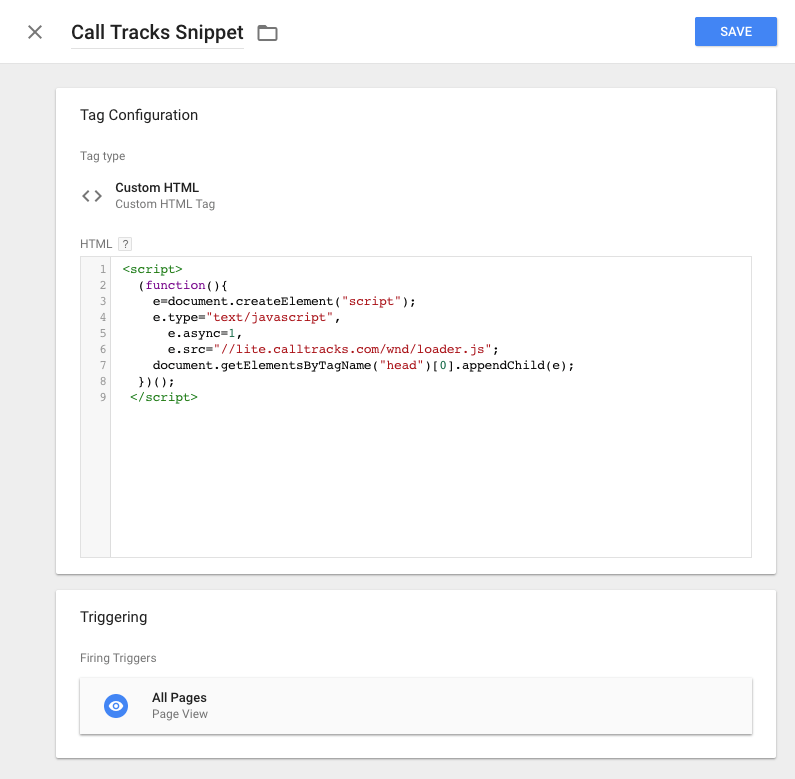Viewport: 795px width, 779px height.
Task: Click the calltracks loader.js URL string
Action: coord(353,349)
